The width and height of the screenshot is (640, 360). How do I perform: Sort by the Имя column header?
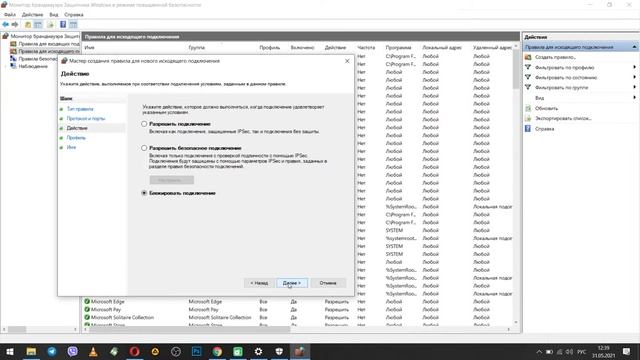tap(89, 47)
